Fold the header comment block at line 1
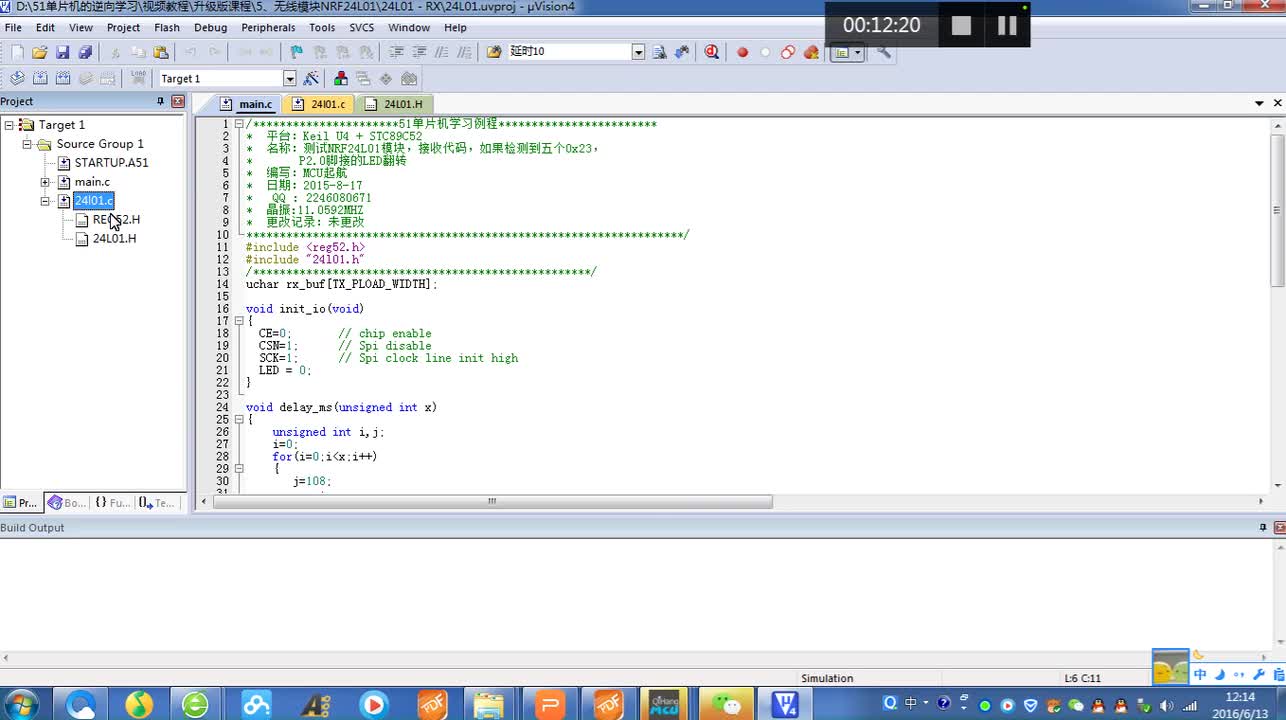 tap(239, 124)
